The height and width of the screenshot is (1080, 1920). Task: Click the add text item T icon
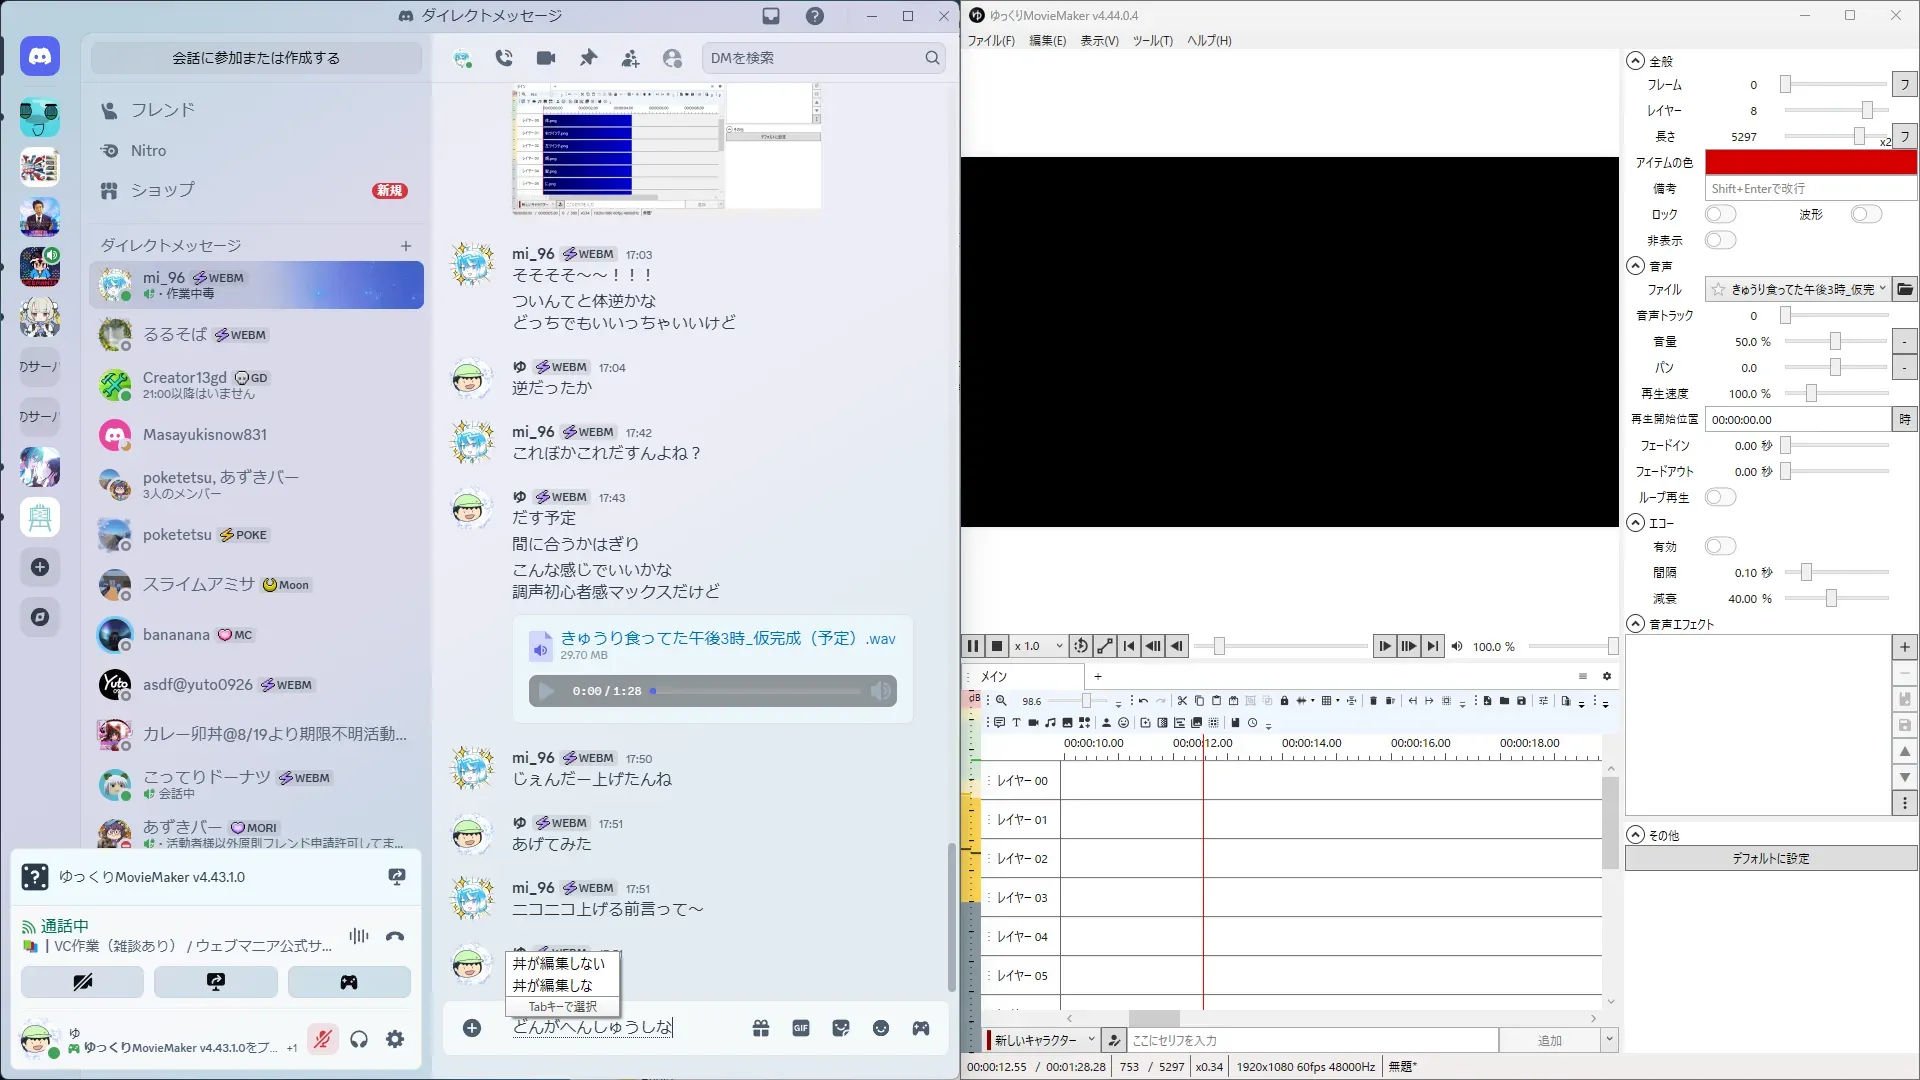tap(1016, 723)
